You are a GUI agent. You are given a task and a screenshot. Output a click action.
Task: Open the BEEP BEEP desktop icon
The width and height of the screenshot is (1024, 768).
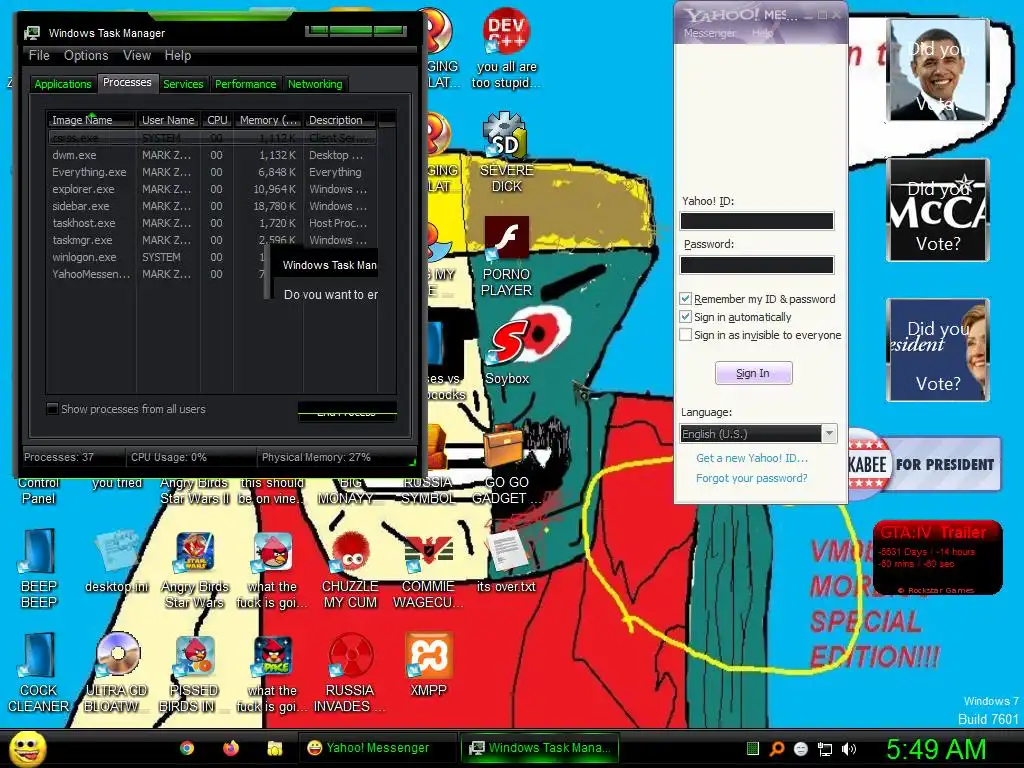tap(39, 551)
